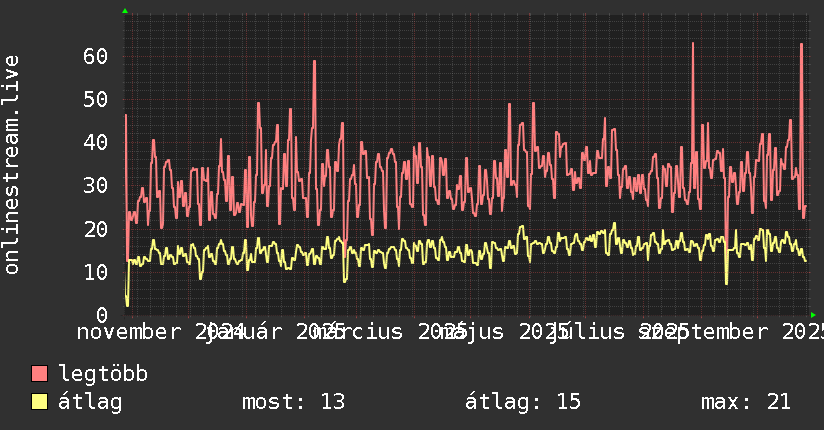
Task: Click the pink legtöbb legend swatch
Action: click(x=39, y=373)
